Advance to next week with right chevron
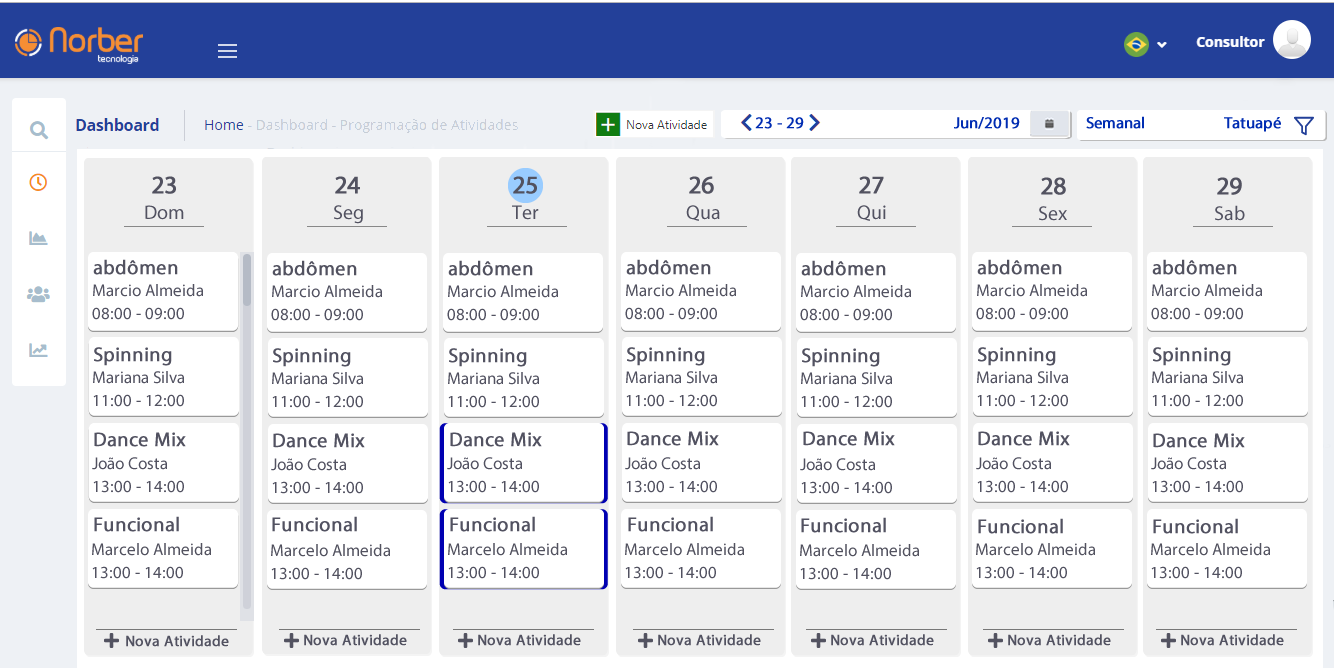The height and width of the screenshot is (668, 1342). click(815, 123)
